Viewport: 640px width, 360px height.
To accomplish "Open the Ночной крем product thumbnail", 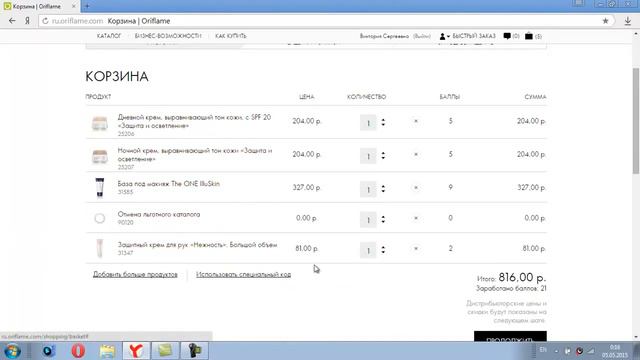I will [x=100, y=156].
